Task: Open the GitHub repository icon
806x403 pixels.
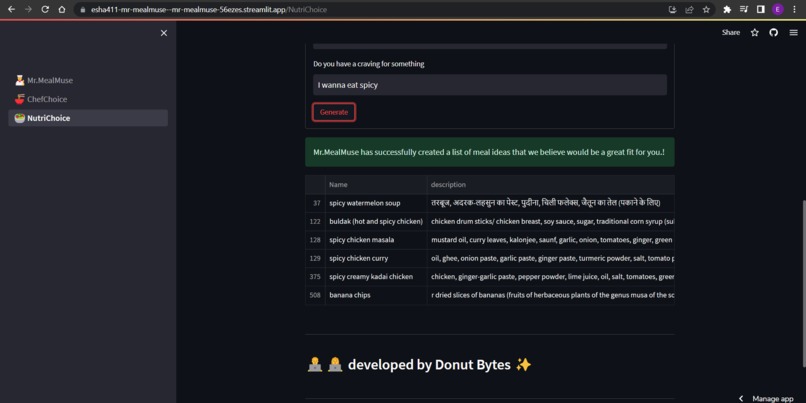Action: coord(774,32)
